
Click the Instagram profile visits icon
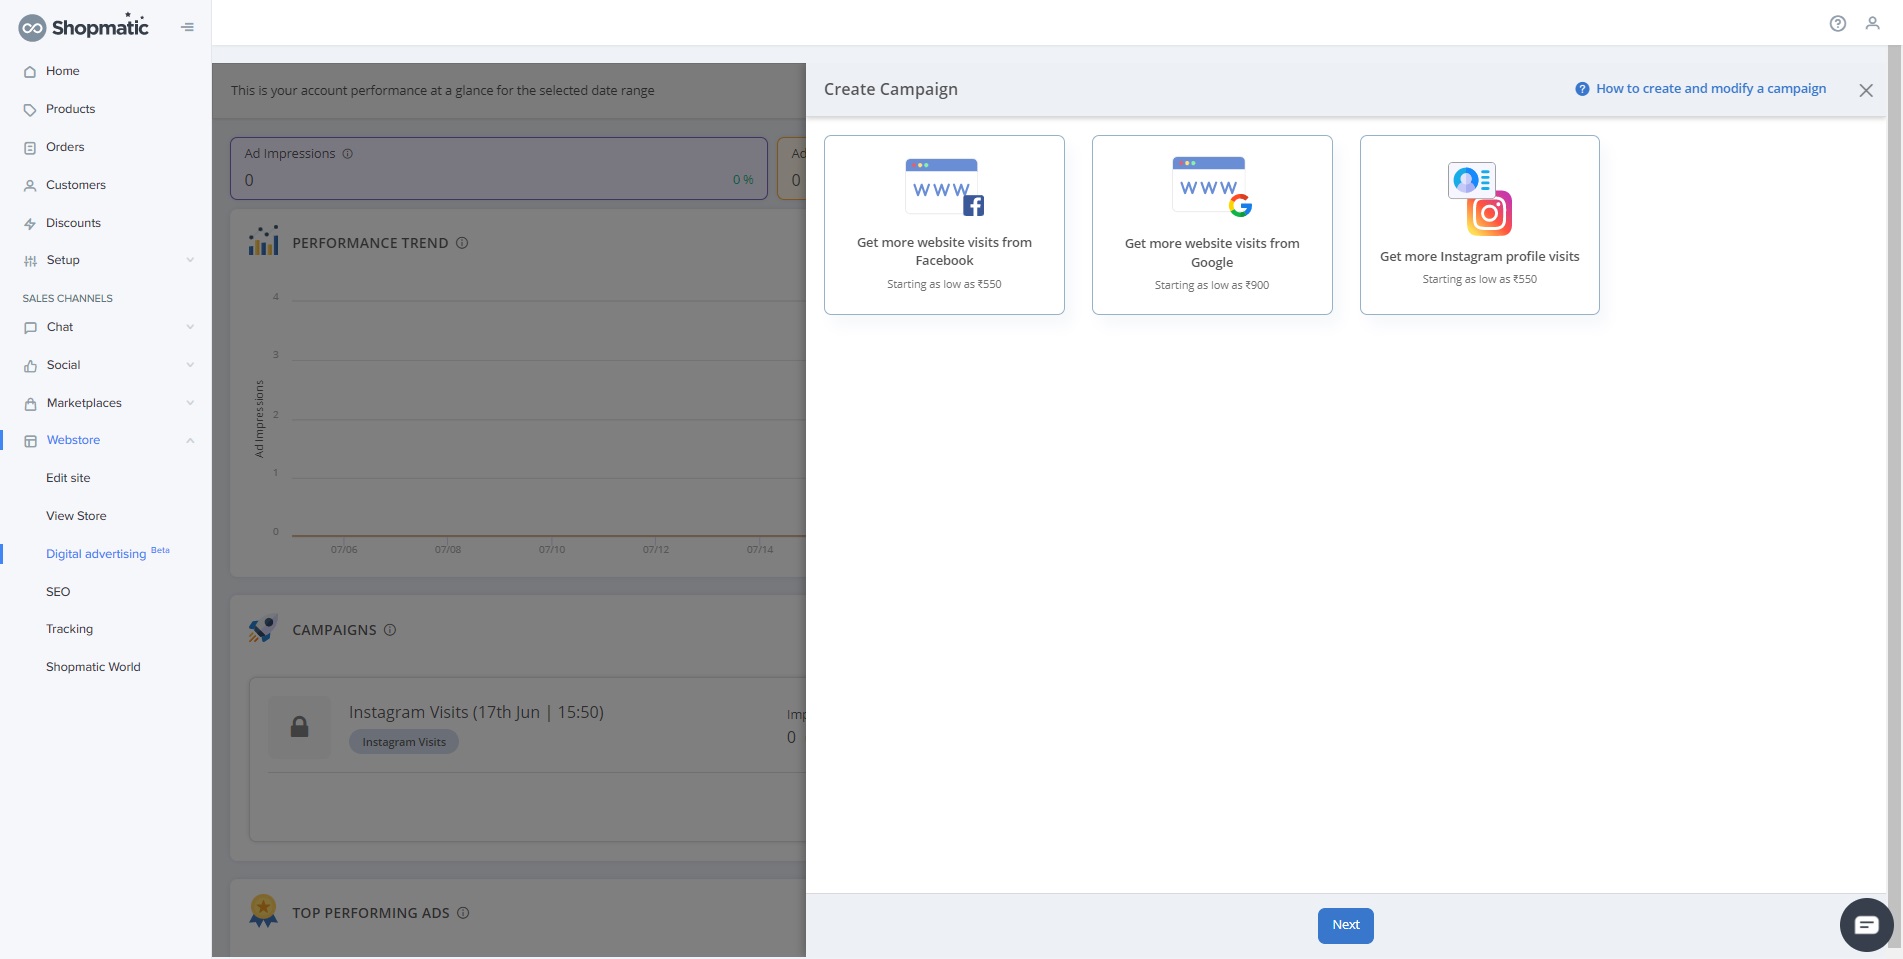pos(1480,198)
